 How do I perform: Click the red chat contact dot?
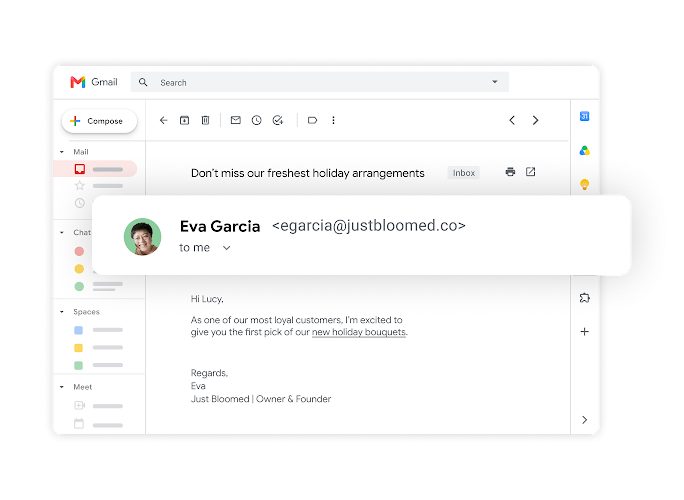click(x=79, y=251)
